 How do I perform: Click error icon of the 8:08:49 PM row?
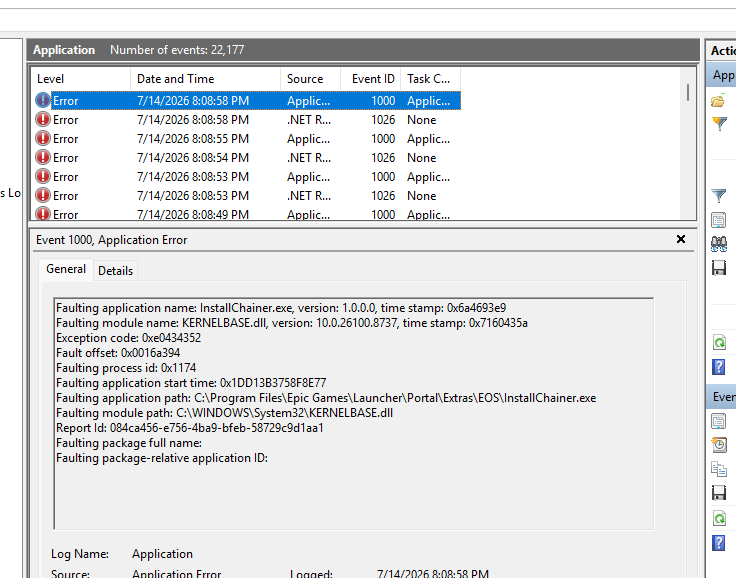tap(43, 214)
